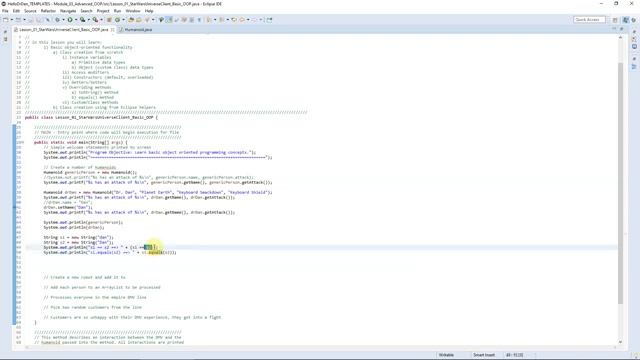Viewport: 640px width, 360px height.
Task: Collapse the main method fold marker
Action: click(23, 142)
